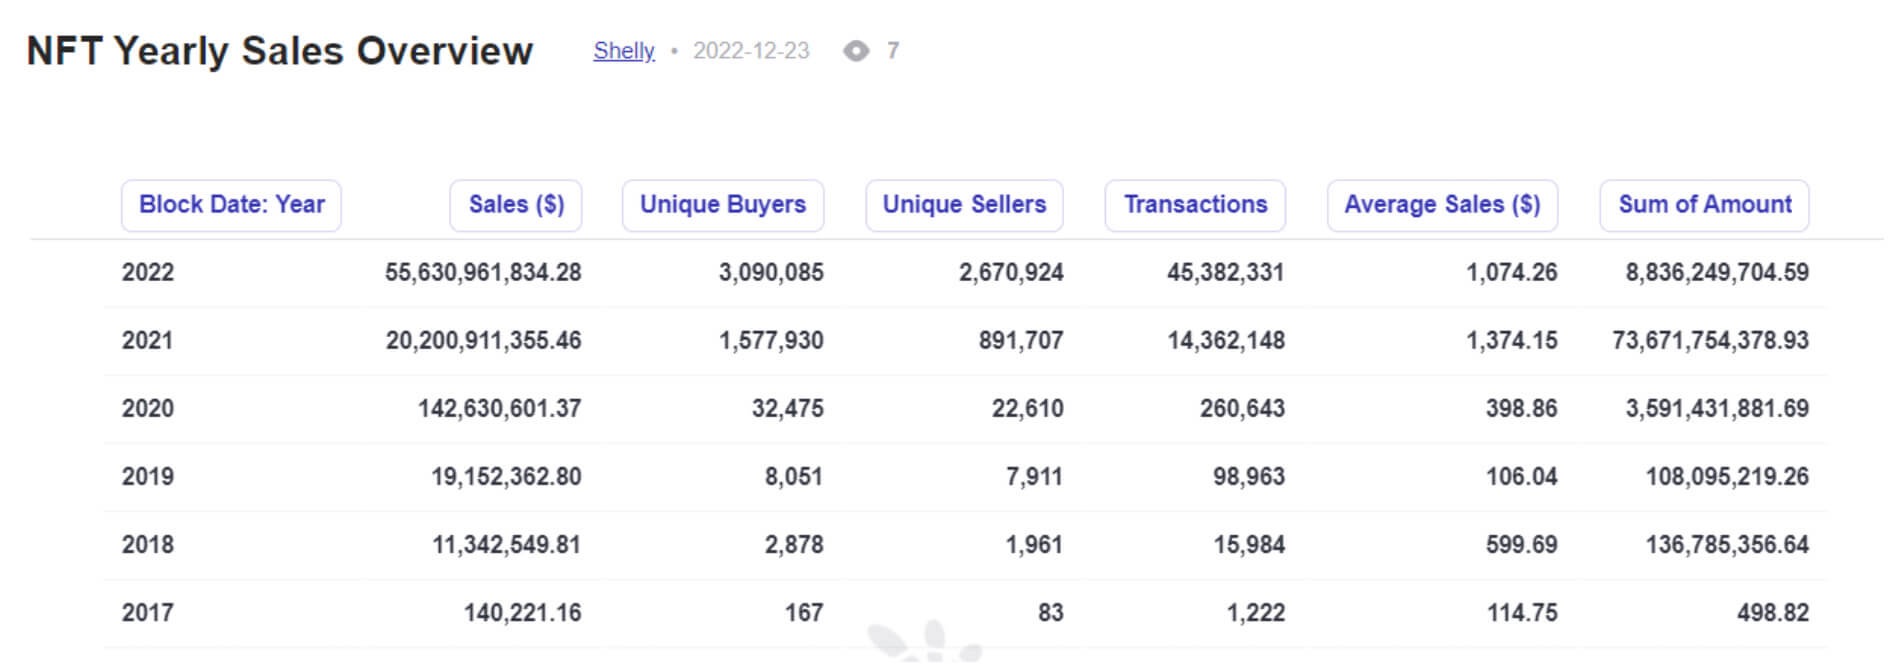The height and width of the screenshot is (670, 1888).
Task: Click the 2022 sales value 55,630,961,834.28
Action: [483, 272]
